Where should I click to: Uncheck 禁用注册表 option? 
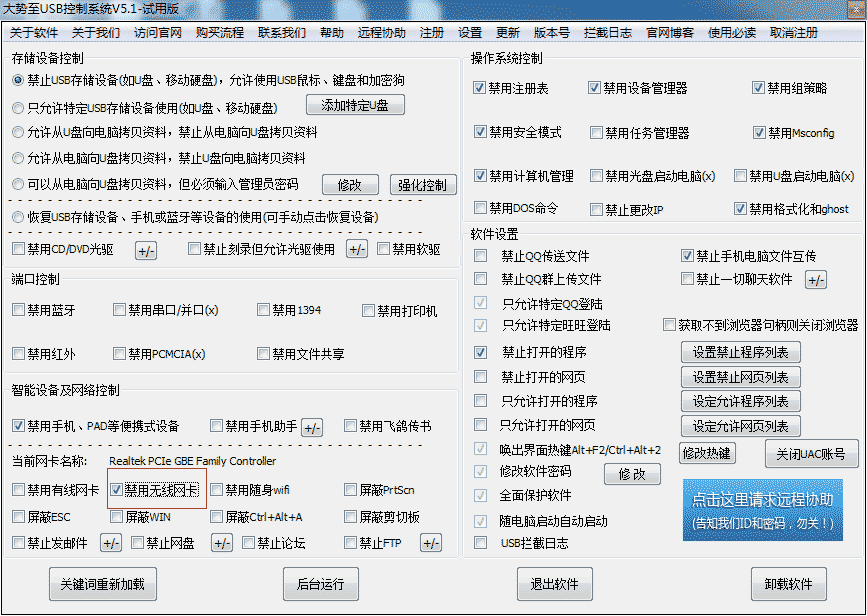[x=480, y=89]
